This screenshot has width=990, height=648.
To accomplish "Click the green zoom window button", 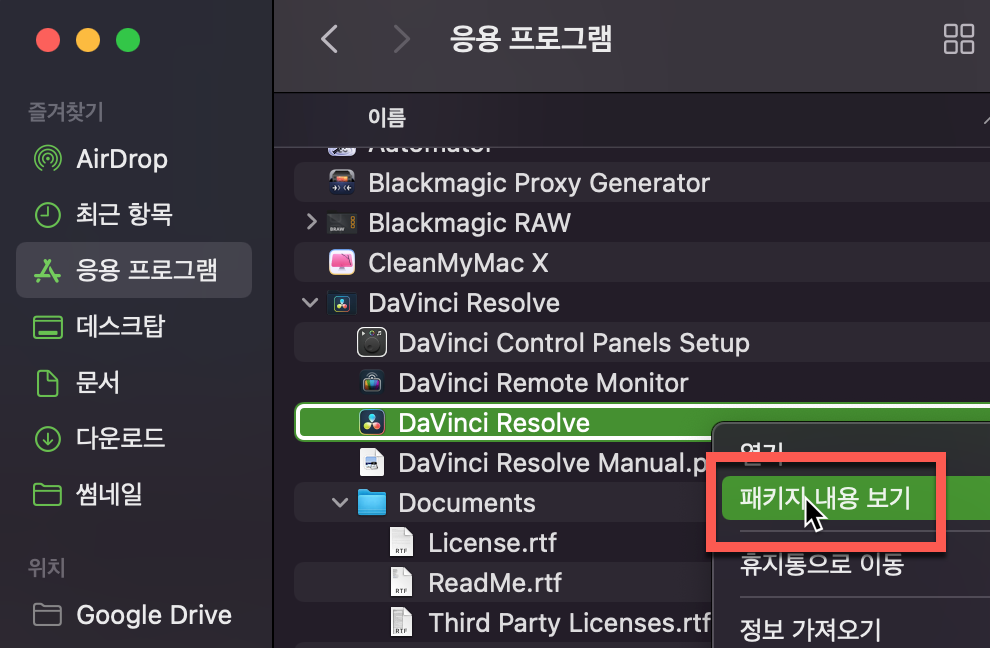I will [128, 40].
